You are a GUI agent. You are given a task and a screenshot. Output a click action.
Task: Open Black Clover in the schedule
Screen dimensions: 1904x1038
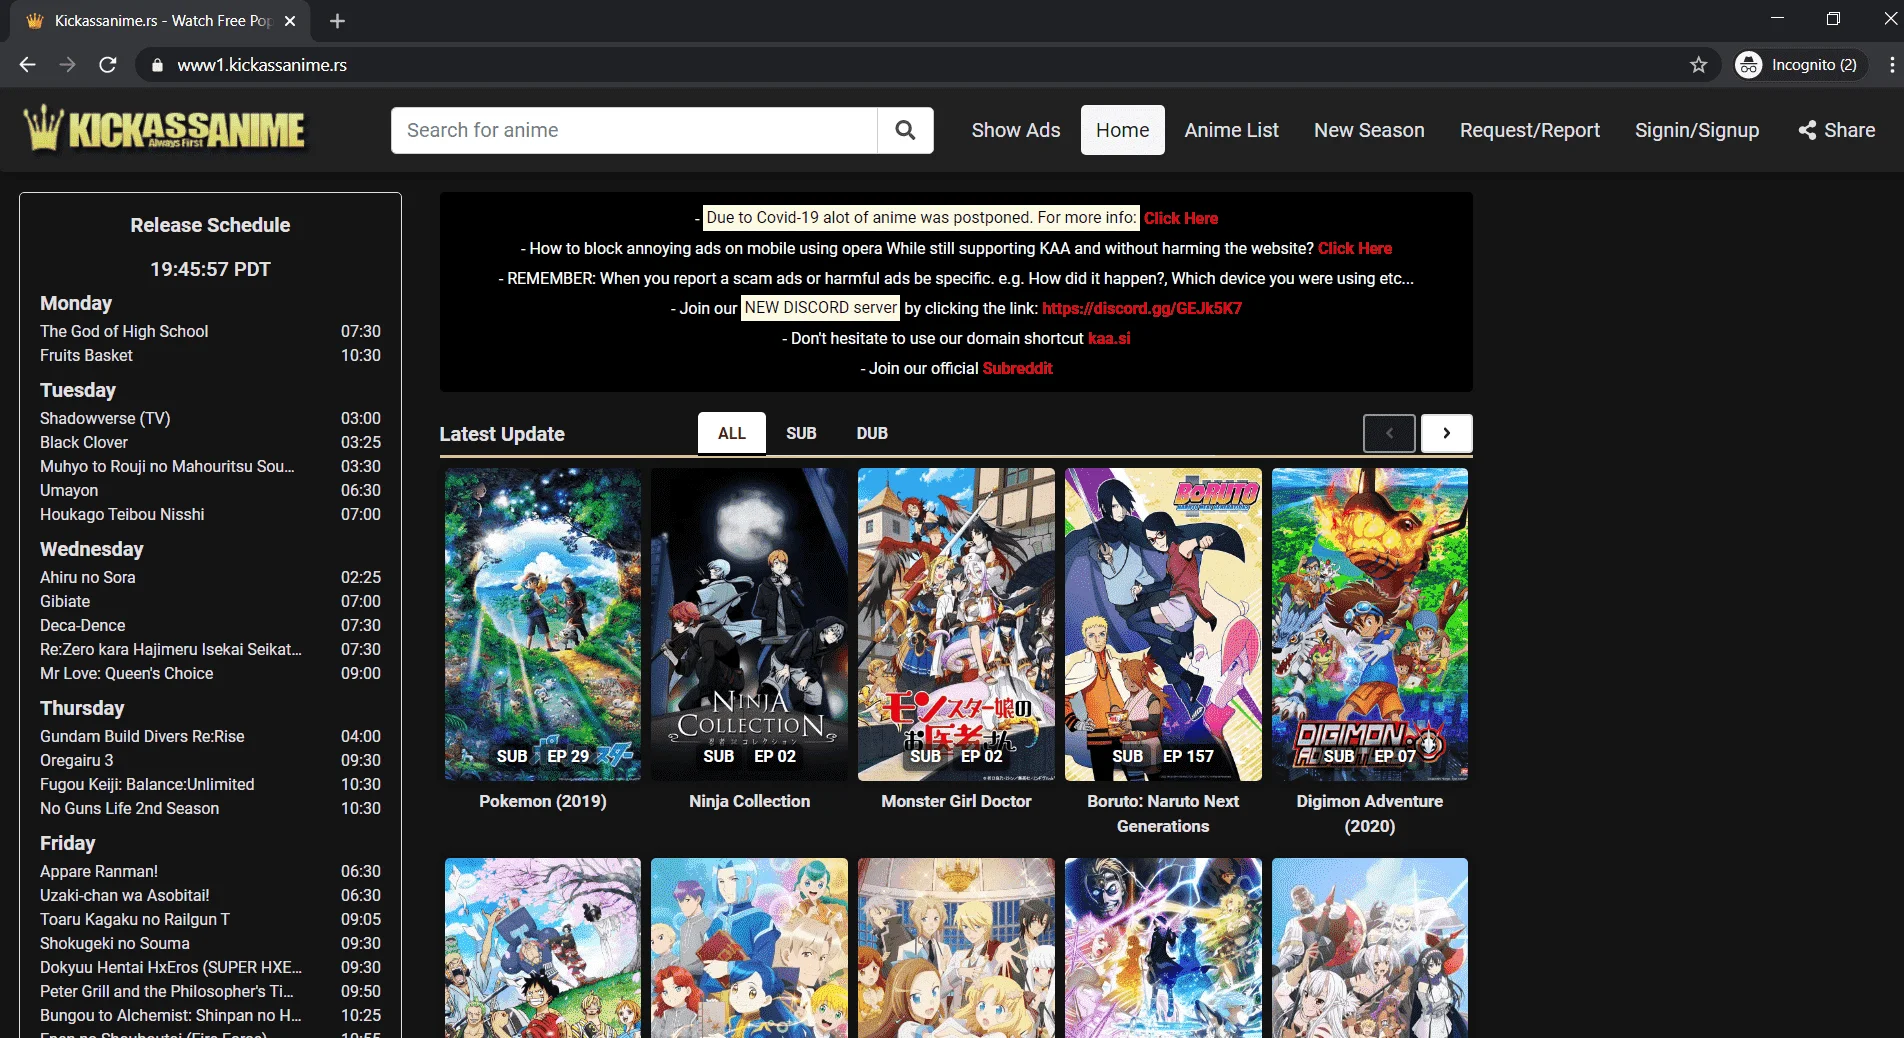pyautogui.click(x=84, y=442)
